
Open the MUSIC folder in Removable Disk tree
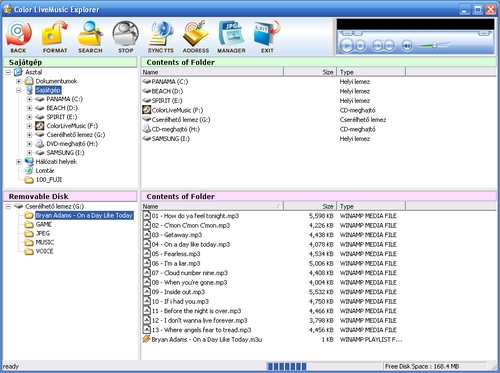click(45, 243)
